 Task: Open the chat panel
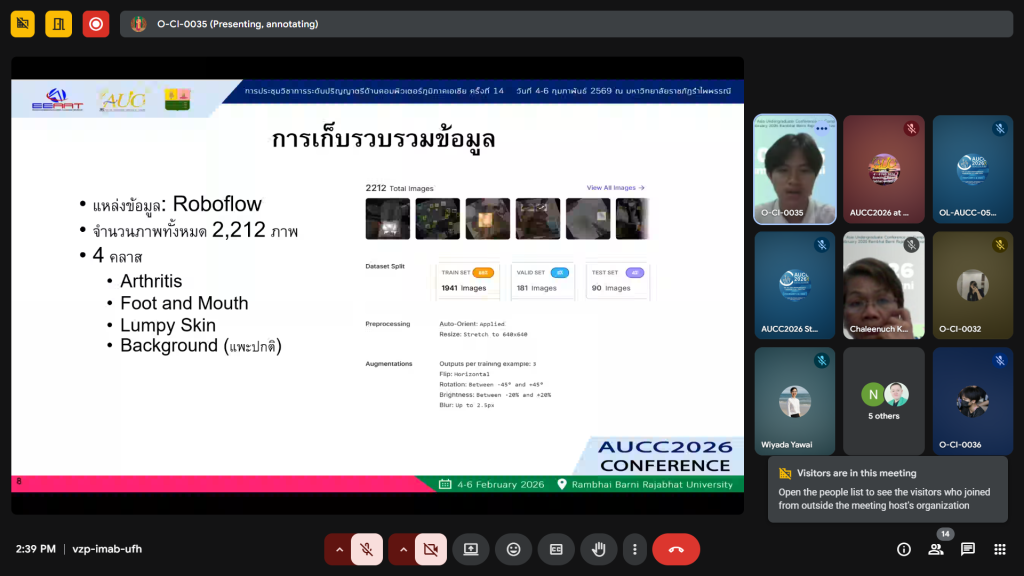pos(968,549)
